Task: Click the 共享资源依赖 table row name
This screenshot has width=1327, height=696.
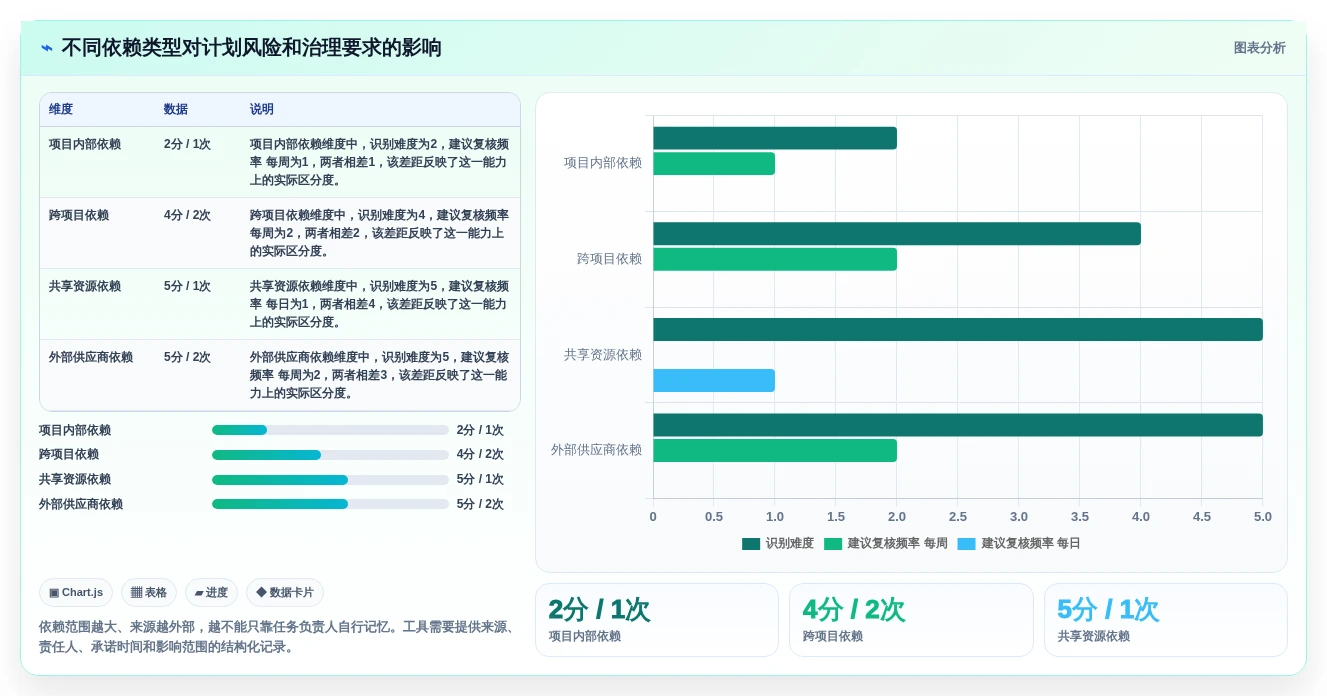Action: pos(85,286)
